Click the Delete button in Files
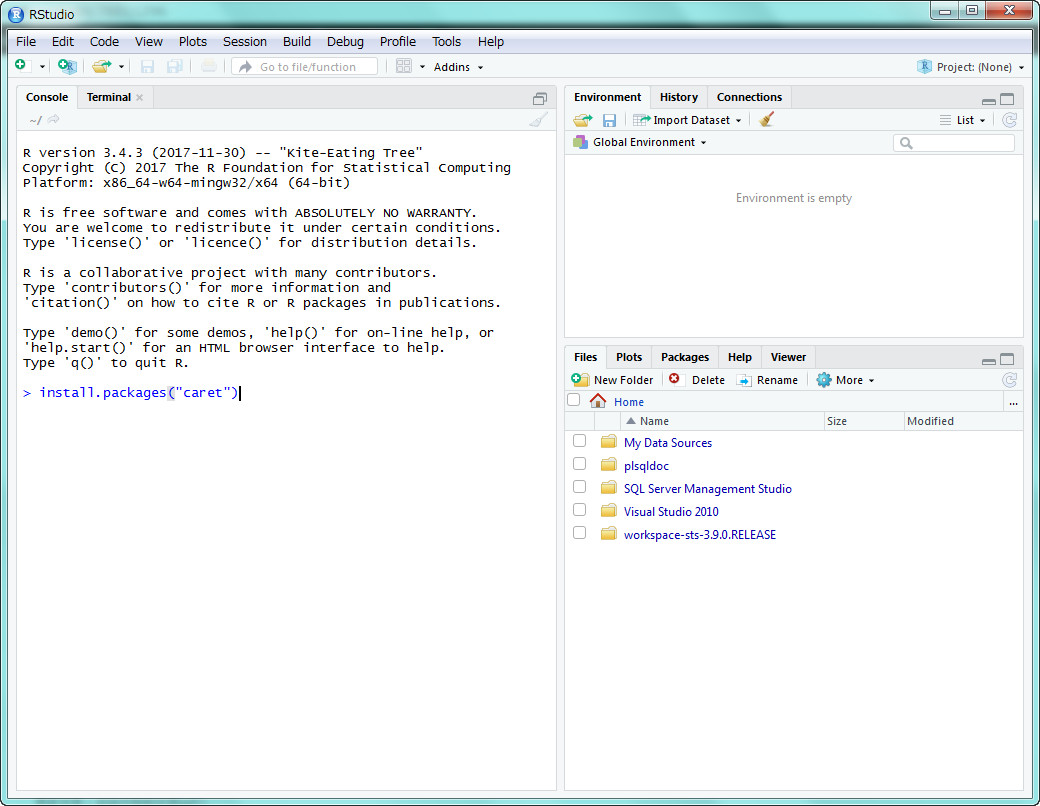This screenshot has height=806, width=1040. pyautogui.click(x=696, y=380)
